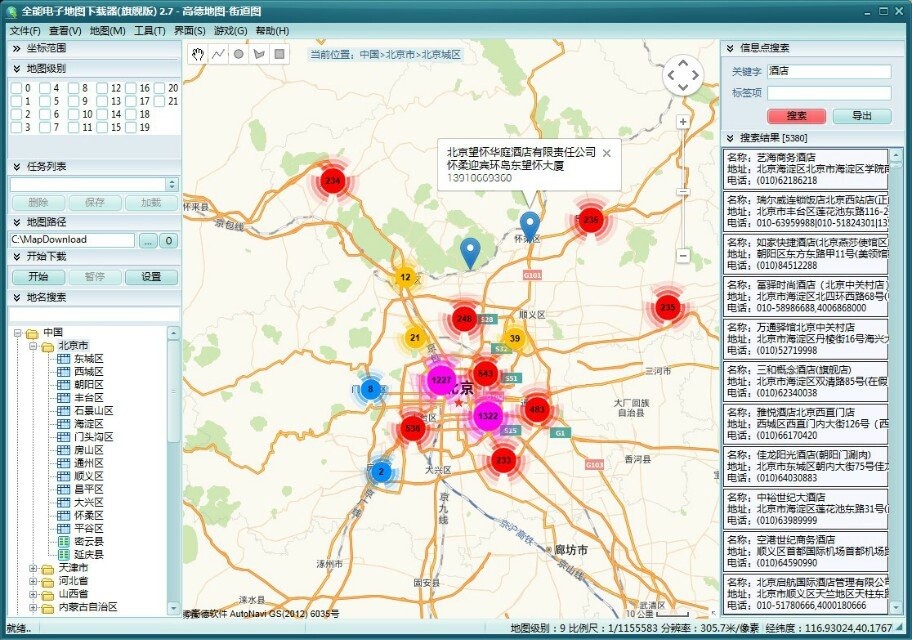
Task: Click the red cluster marker labeled 1322
Action: pyautogui.click(x=487, y=414)
